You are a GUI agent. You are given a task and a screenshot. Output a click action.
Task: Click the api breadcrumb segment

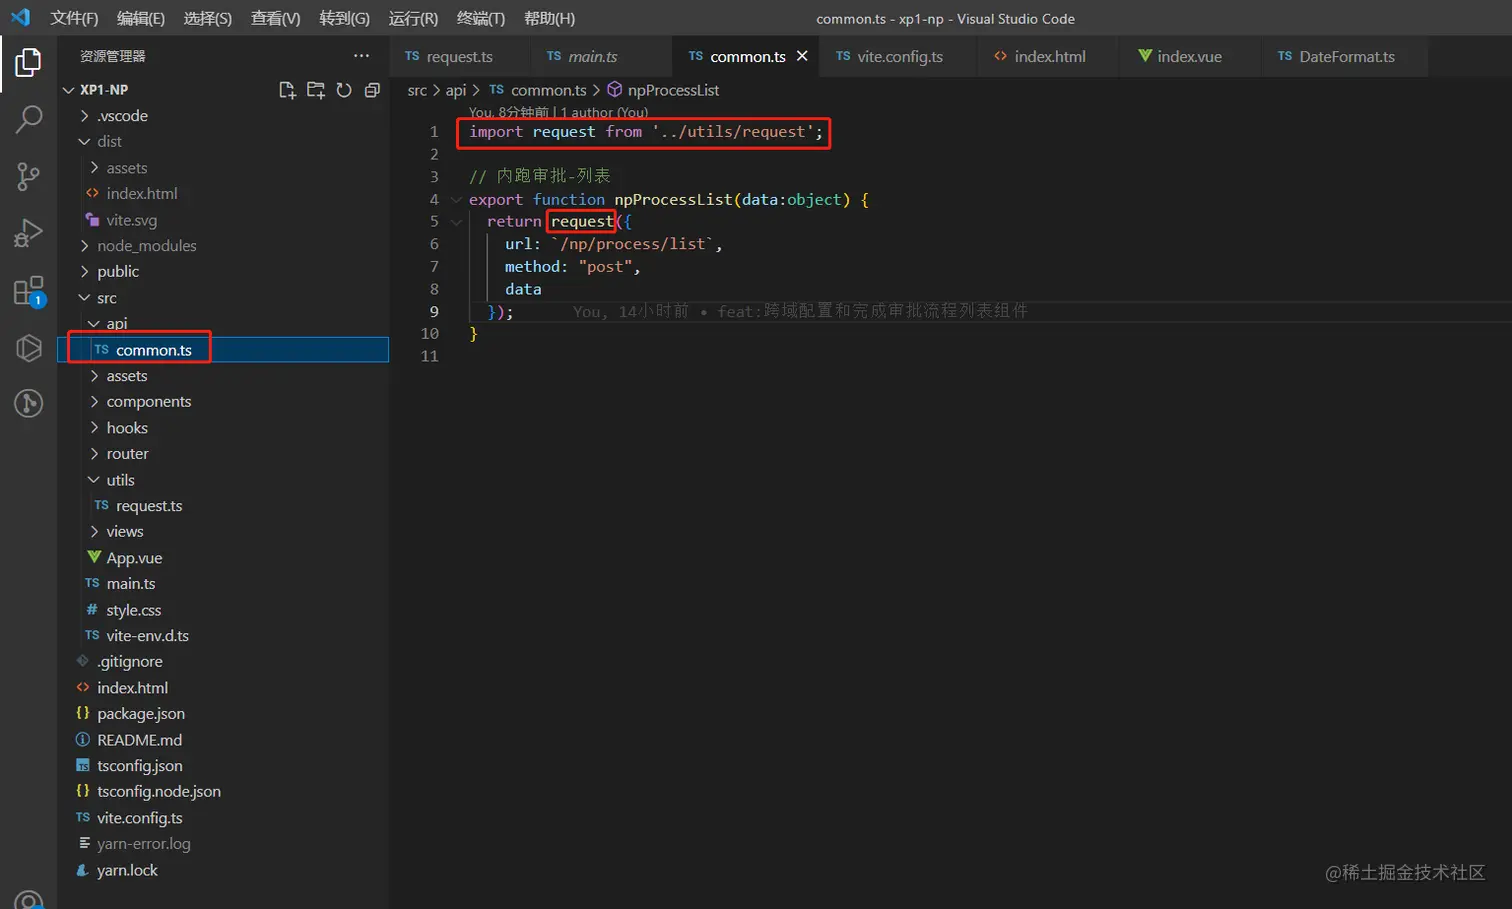456,90
